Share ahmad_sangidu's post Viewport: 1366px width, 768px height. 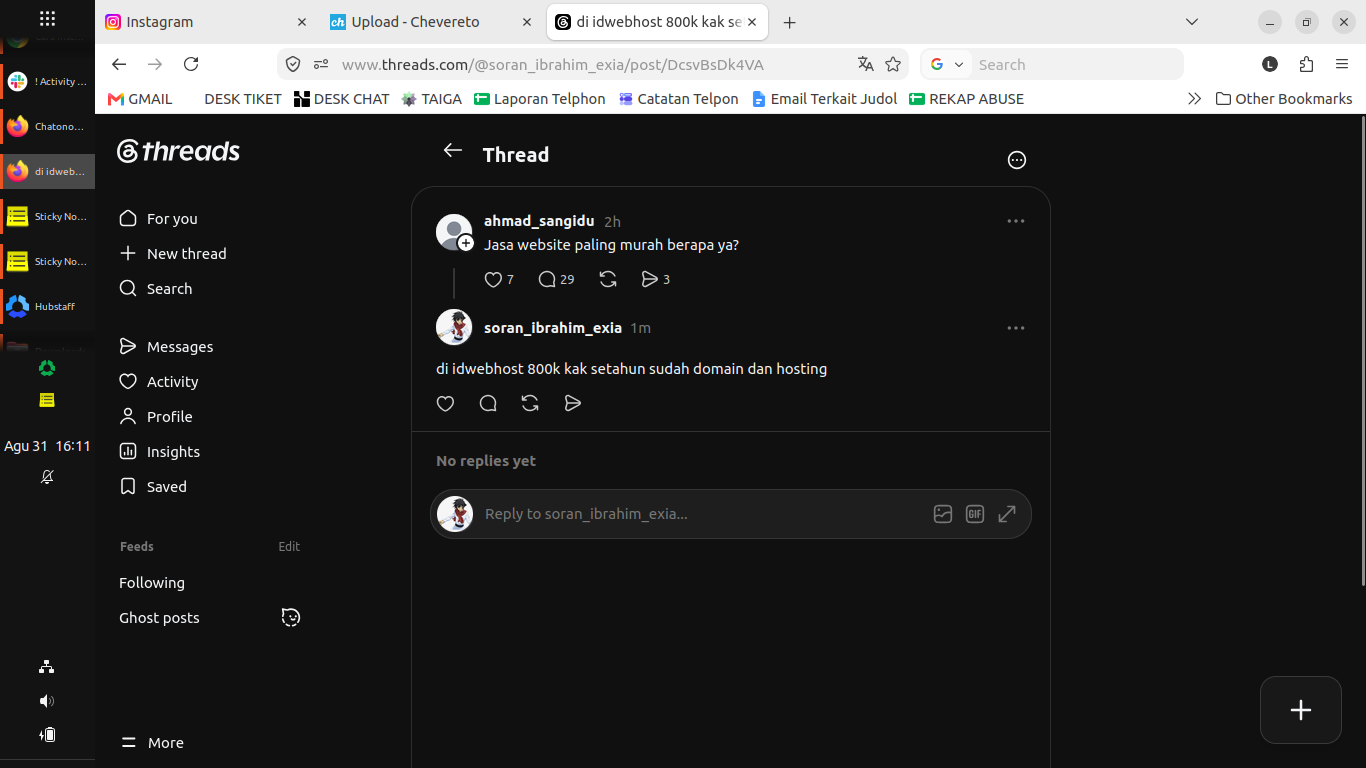pos(656,280)
